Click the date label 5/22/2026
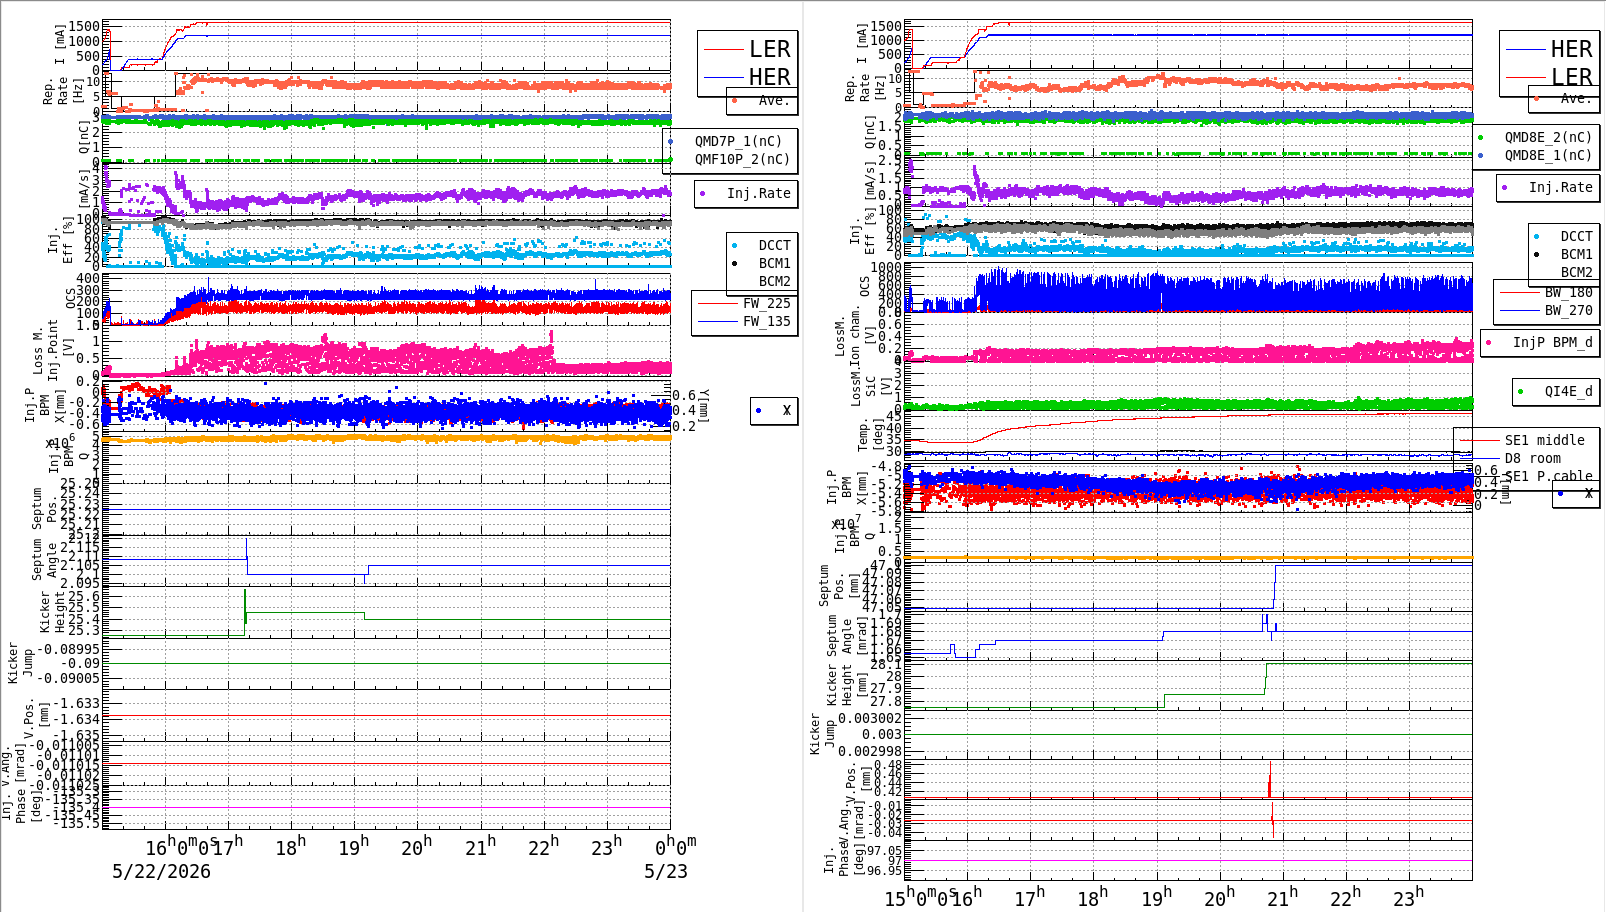Image resolution: width=1606 pixels, height=912 pixels. point(161,871)
